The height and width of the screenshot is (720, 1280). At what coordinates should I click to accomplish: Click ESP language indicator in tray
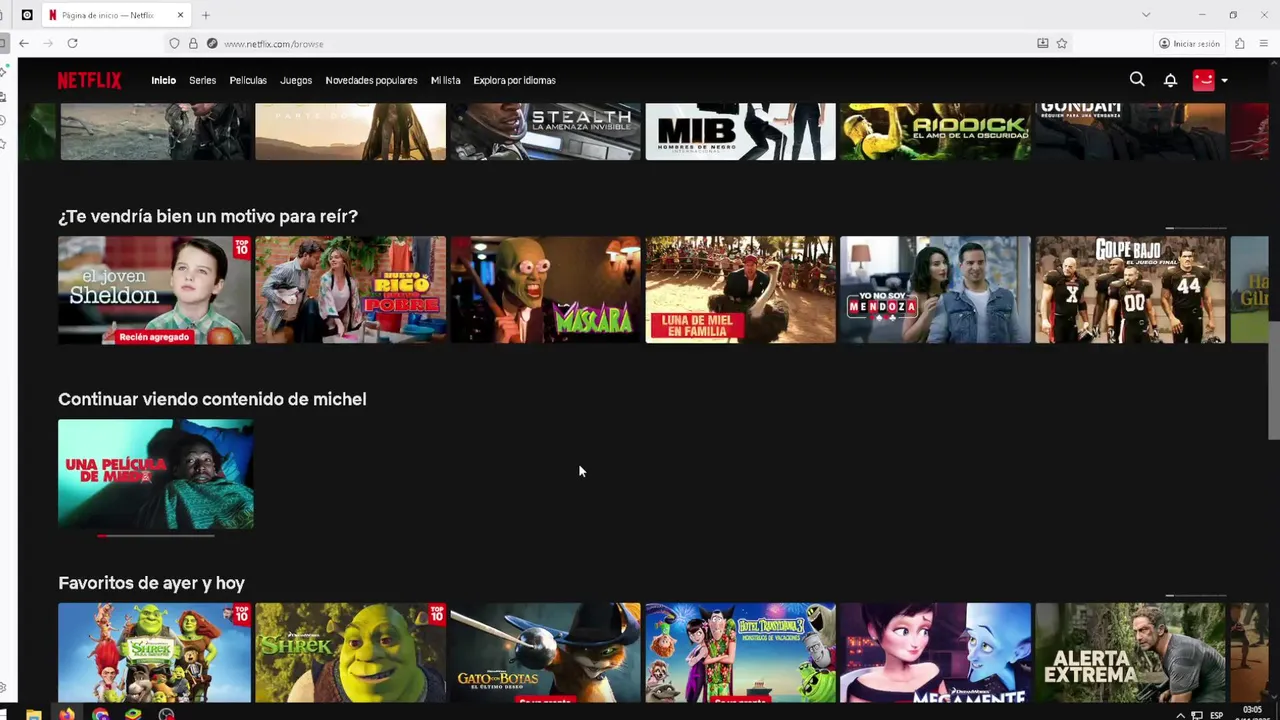tap(1217, 715)
